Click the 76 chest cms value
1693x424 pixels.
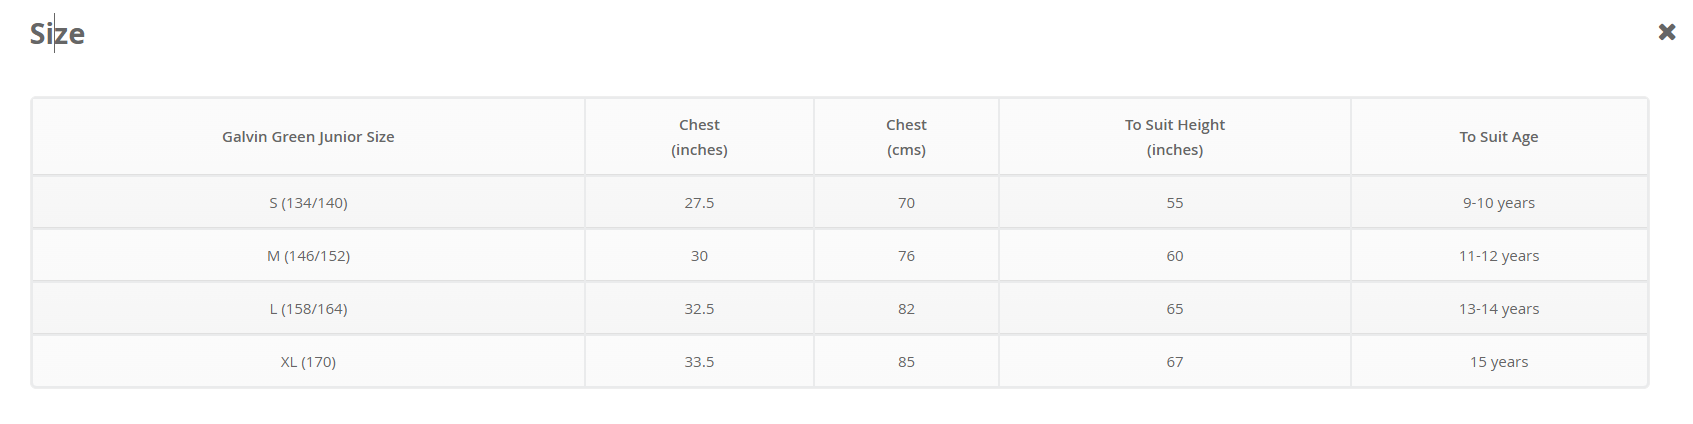click(906, 256)
